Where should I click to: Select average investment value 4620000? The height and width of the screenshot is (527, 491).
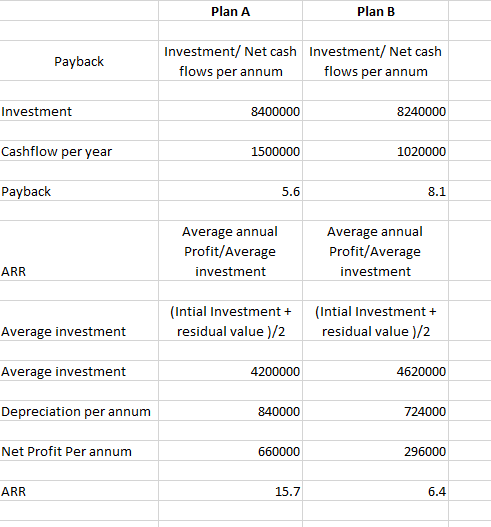pos(375,371)
